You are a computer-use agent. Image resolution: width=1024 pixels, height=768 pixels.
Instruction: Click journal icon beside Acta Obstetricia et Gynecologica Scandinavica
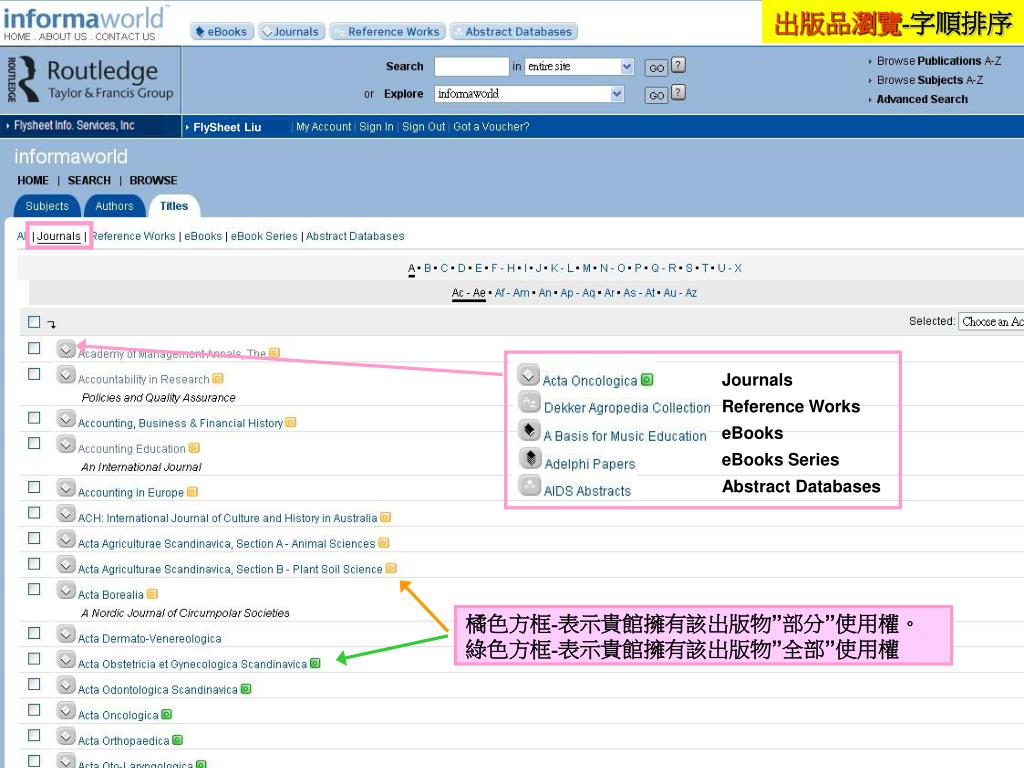coord(66,659)
